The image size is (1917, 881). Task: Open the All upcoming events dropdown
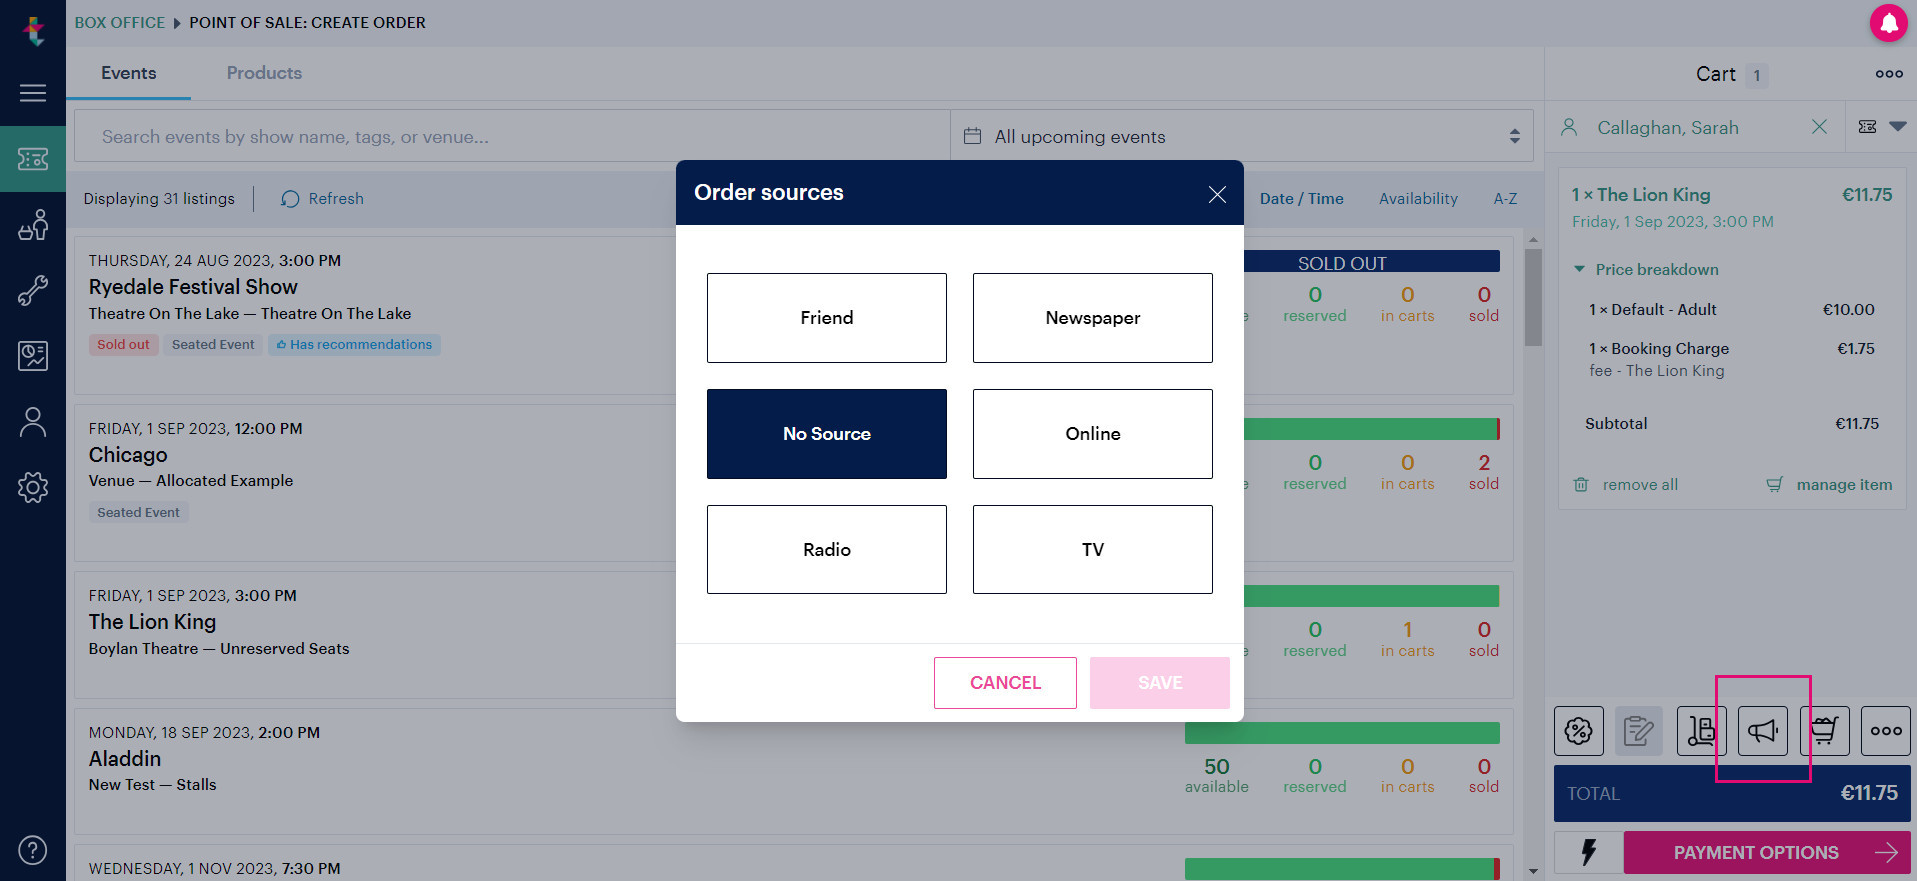point(1241,136)
